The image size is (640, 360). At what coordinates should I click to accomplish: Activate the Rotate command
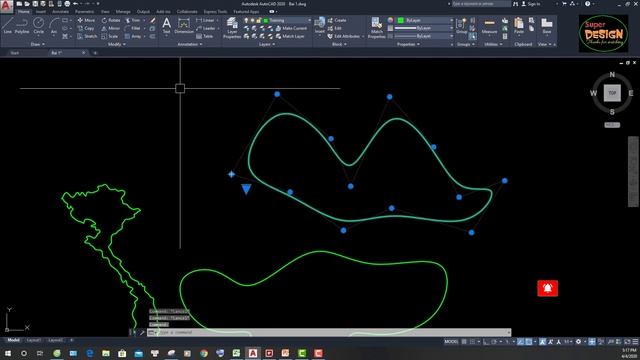111,20
